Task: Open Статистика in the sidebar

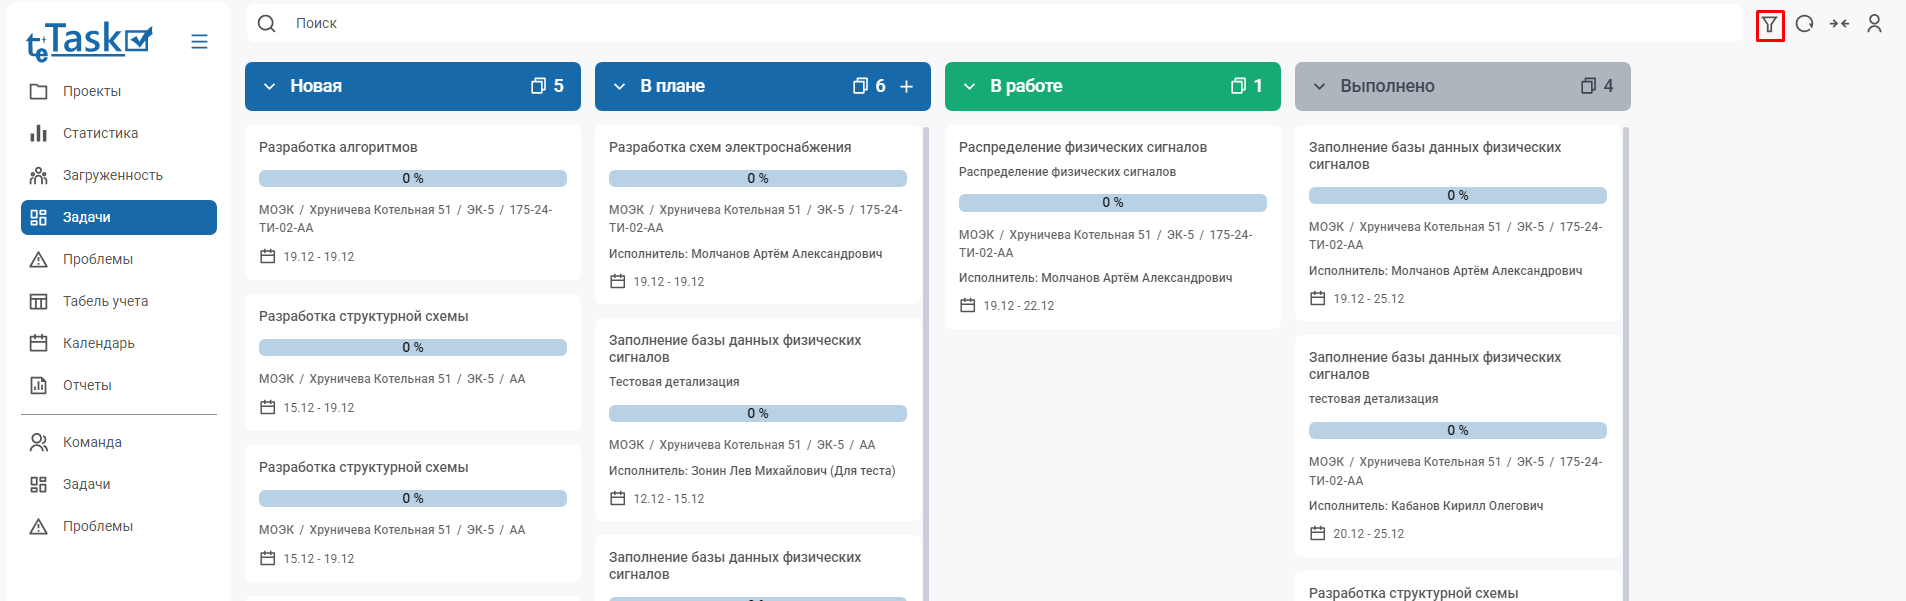Action: click(x=100, y=133)
